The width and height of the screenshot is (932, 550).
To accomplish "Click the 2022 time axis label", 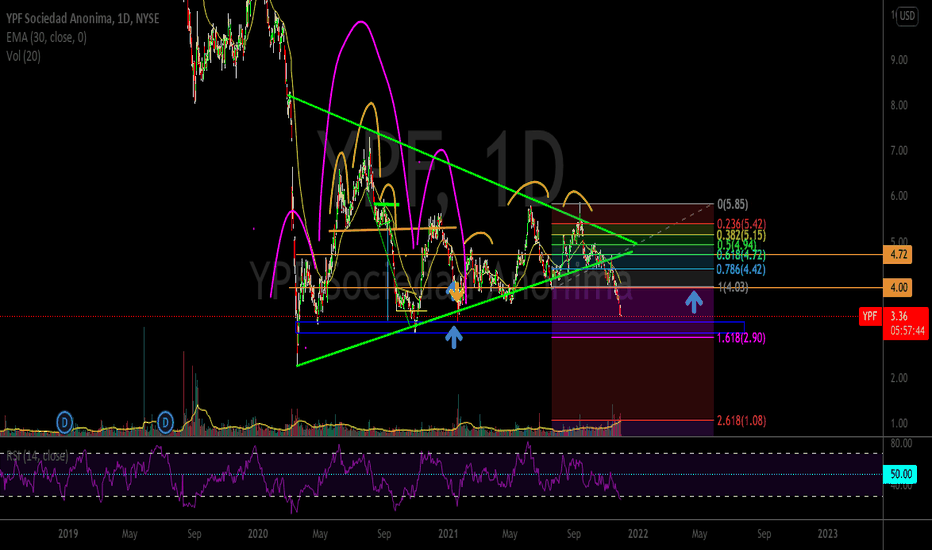I will click(638, 533).
